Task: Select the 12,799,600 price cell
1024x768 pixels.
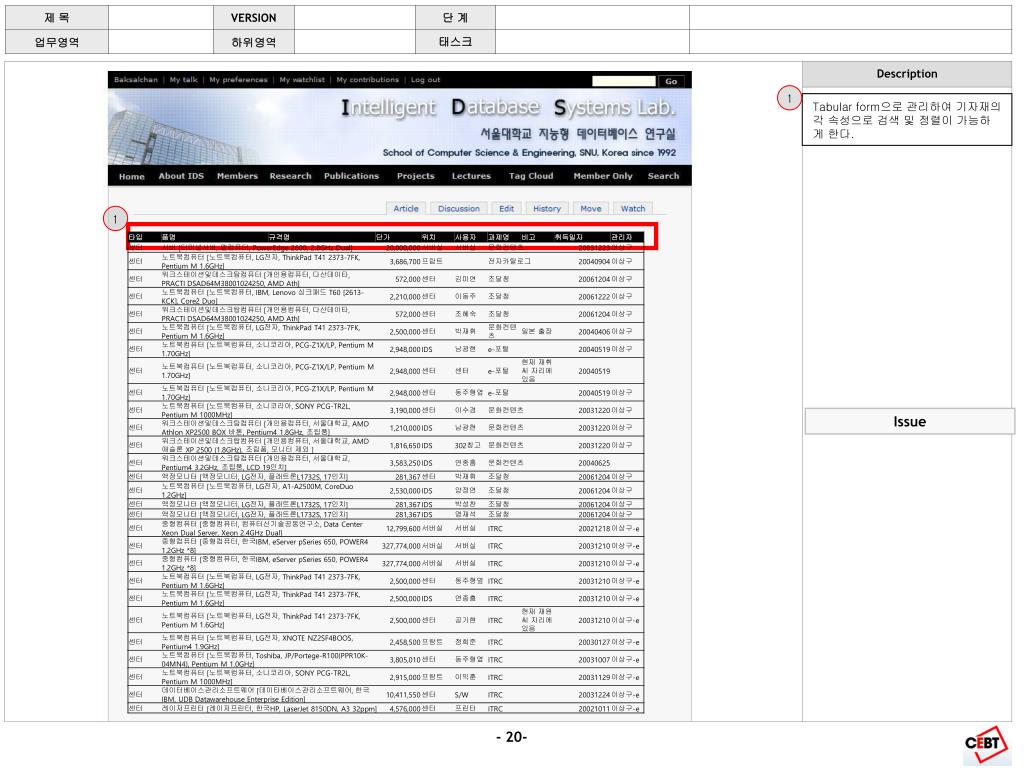Action: (403, 528)
